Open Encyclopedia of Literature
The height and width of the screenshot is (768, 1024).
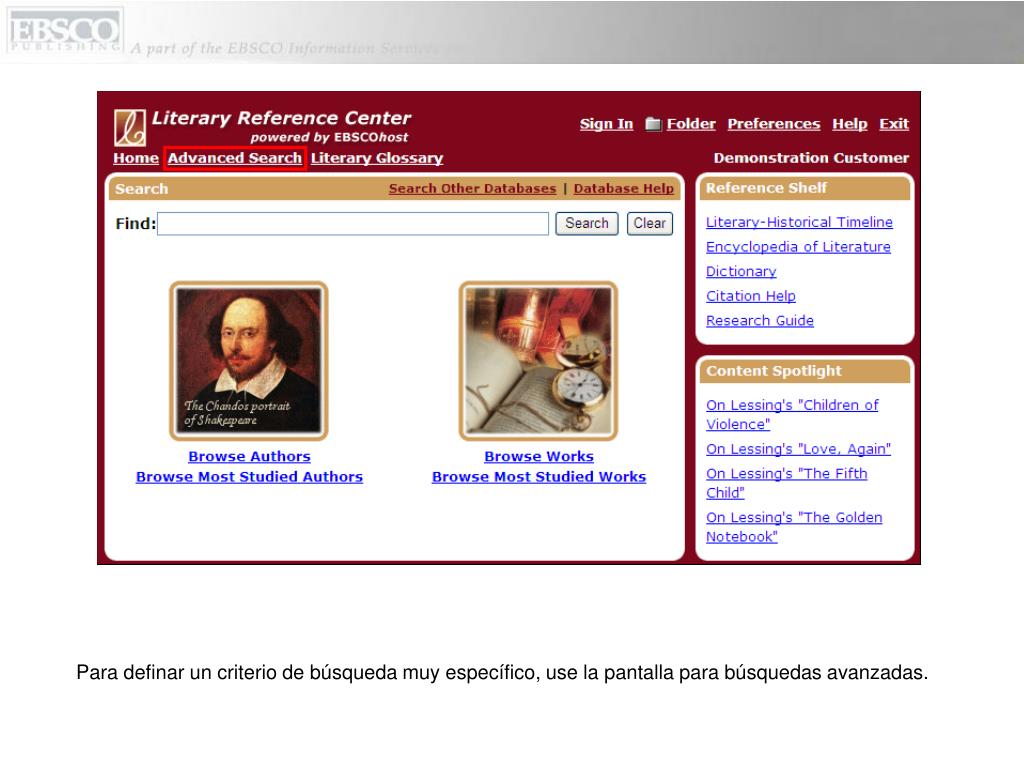click(x=798, y=247)
